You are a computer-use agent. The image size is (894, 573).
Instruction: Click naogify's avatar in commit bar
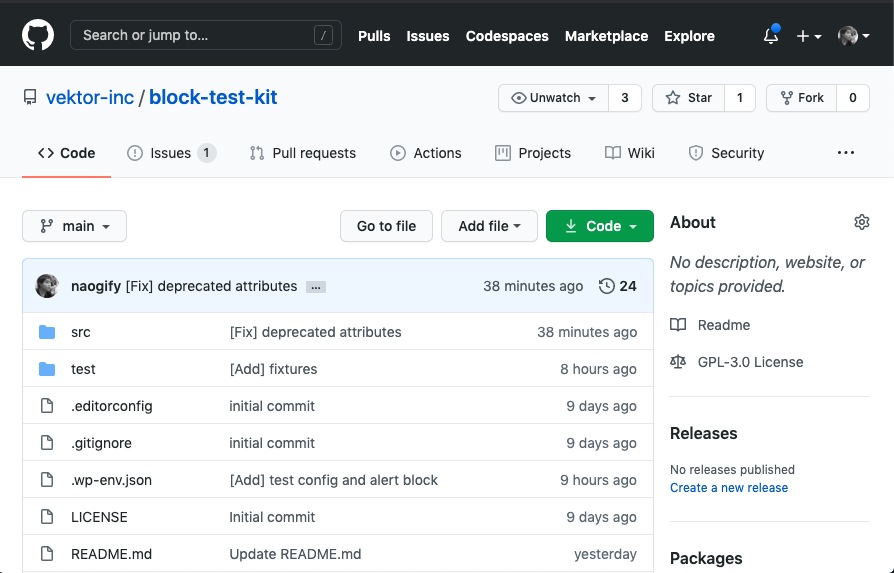pos(47,286)
